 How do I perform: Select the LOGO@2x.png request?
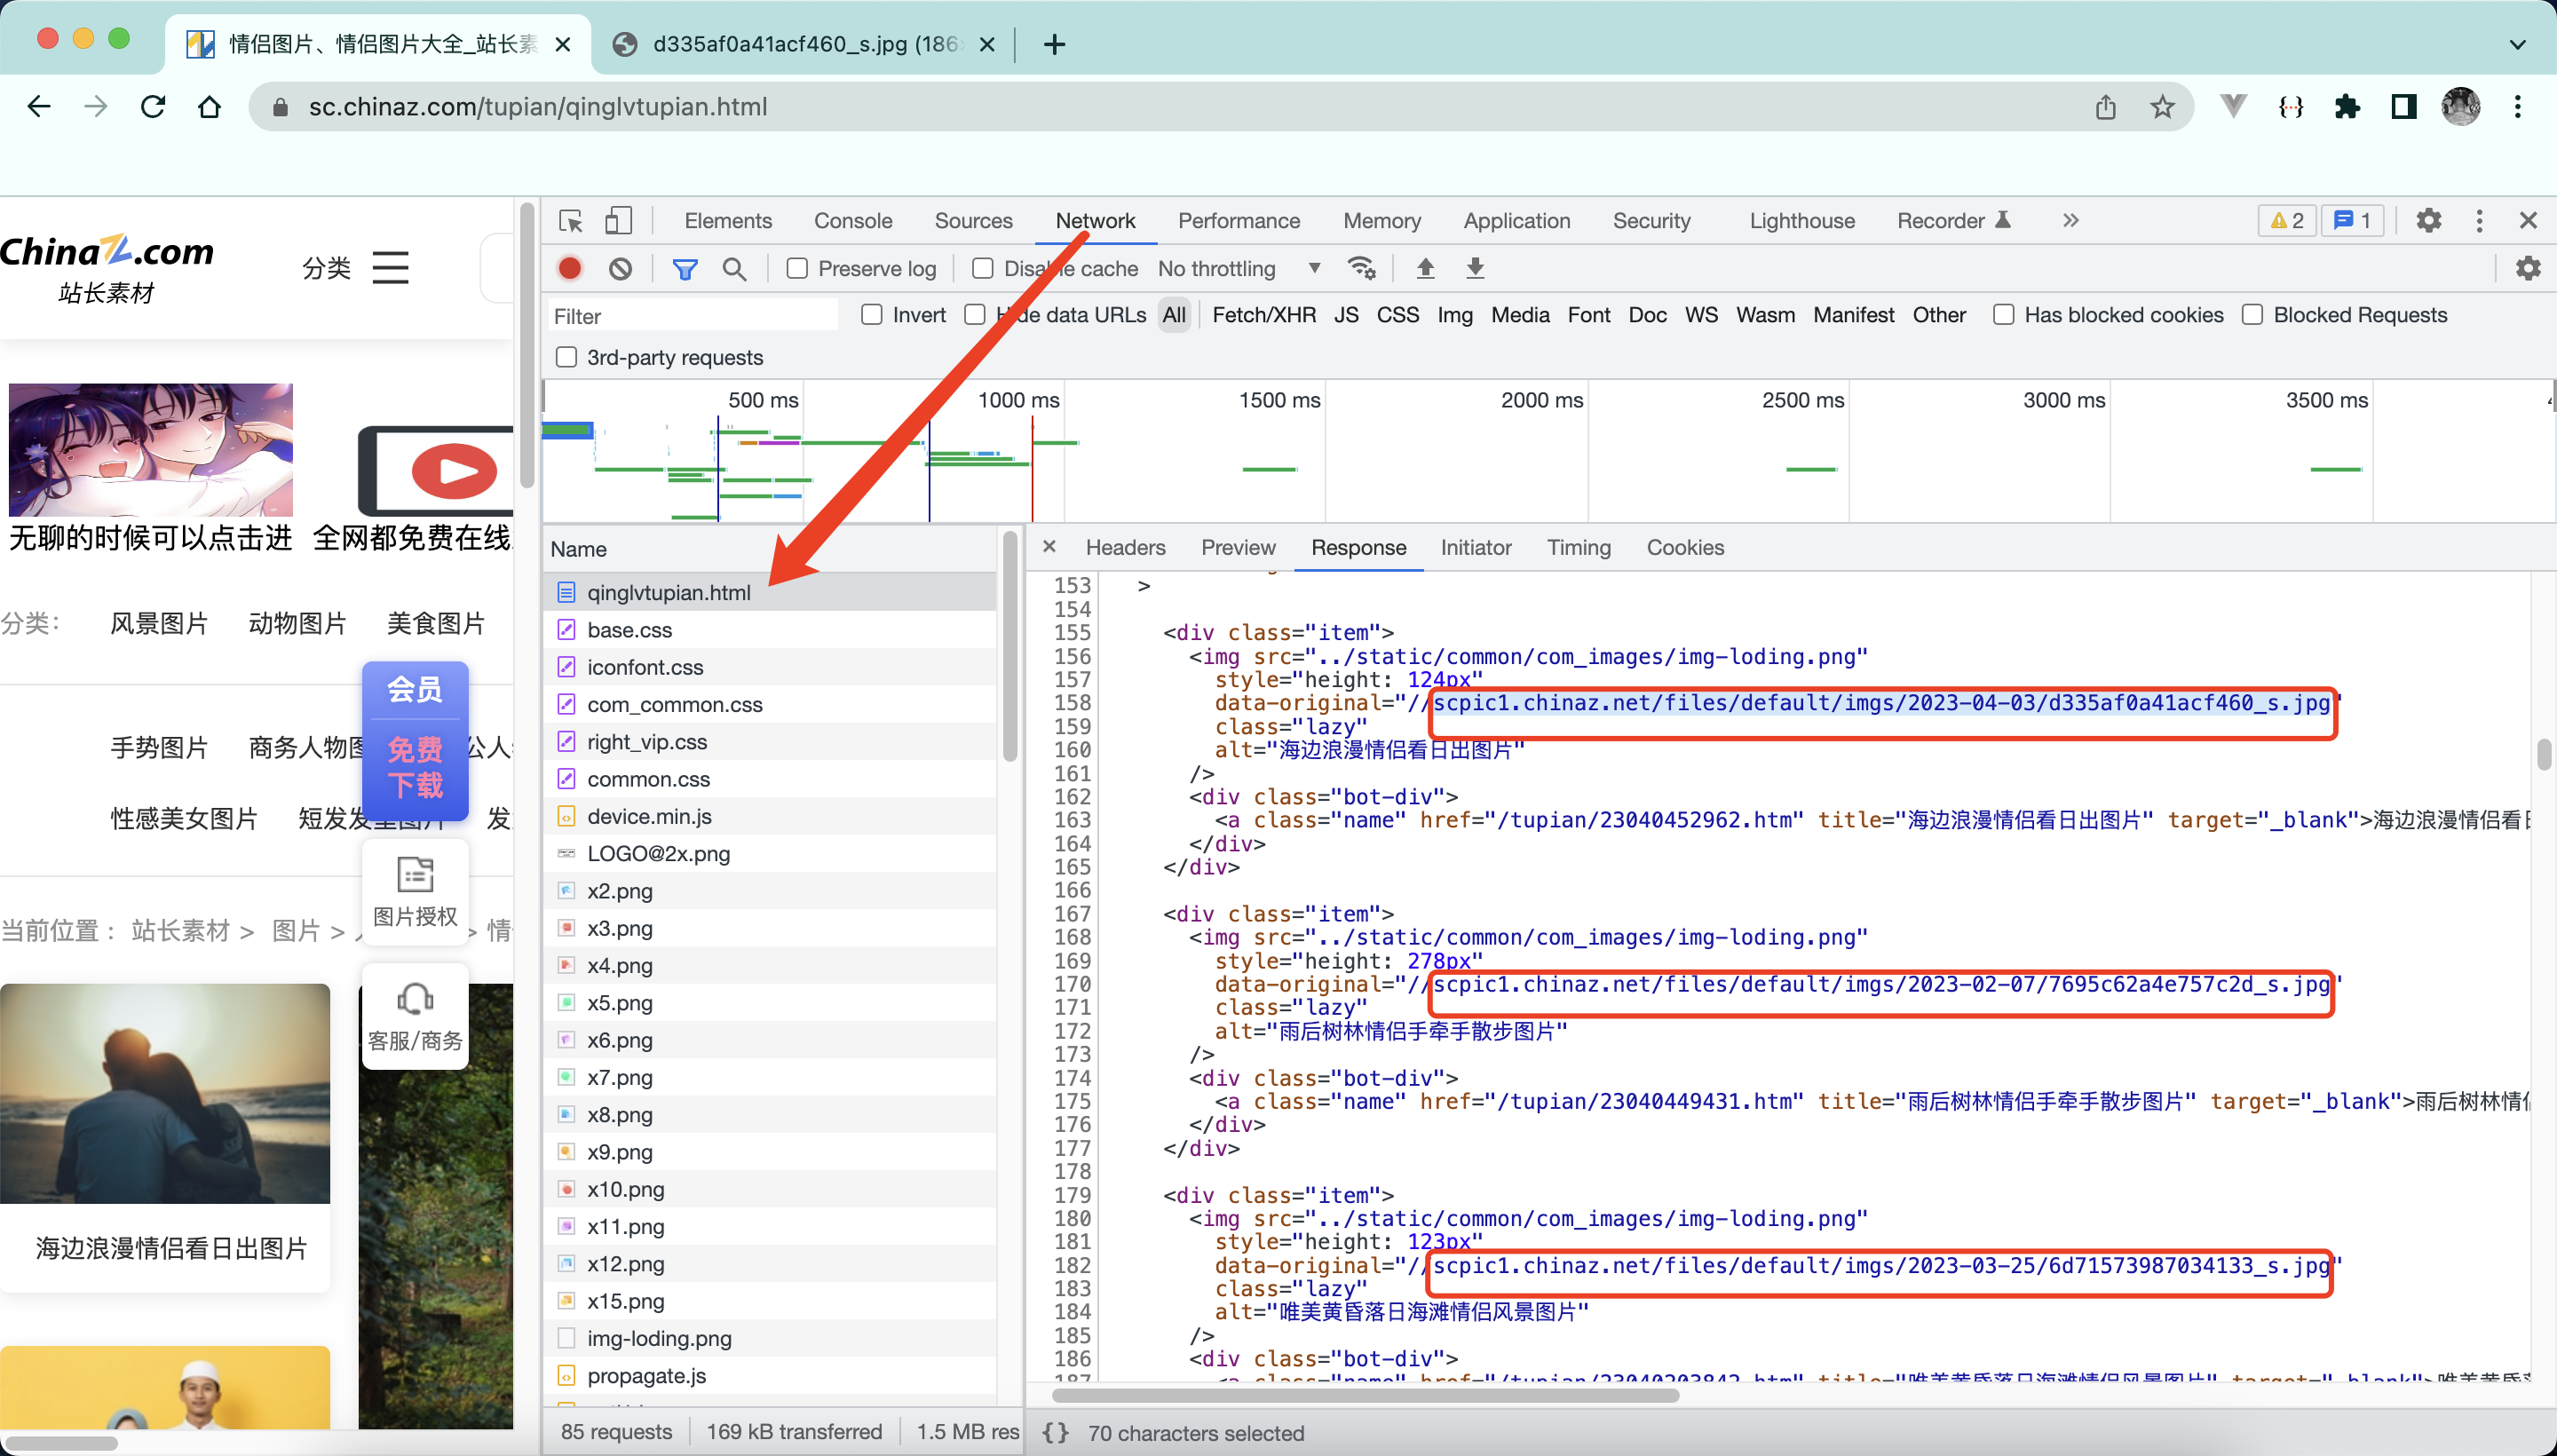click(770, 853)
